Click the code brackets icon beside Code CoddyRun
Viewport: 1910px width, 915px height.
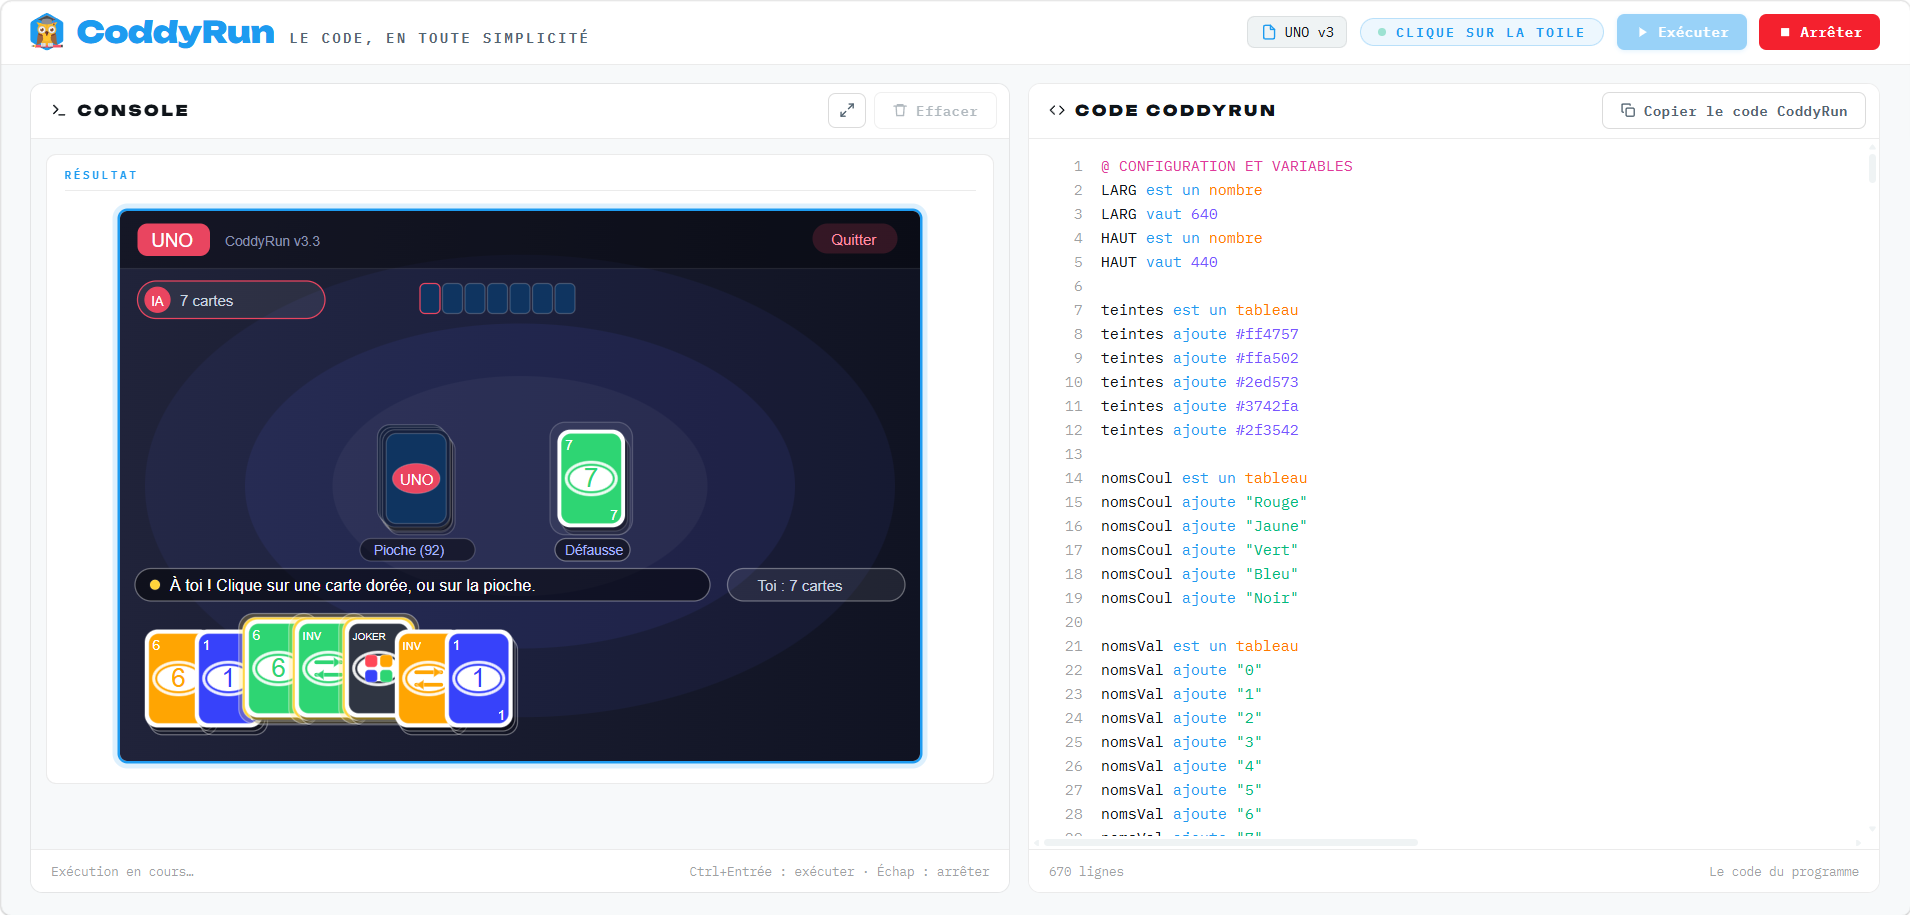pos(1057,110)
